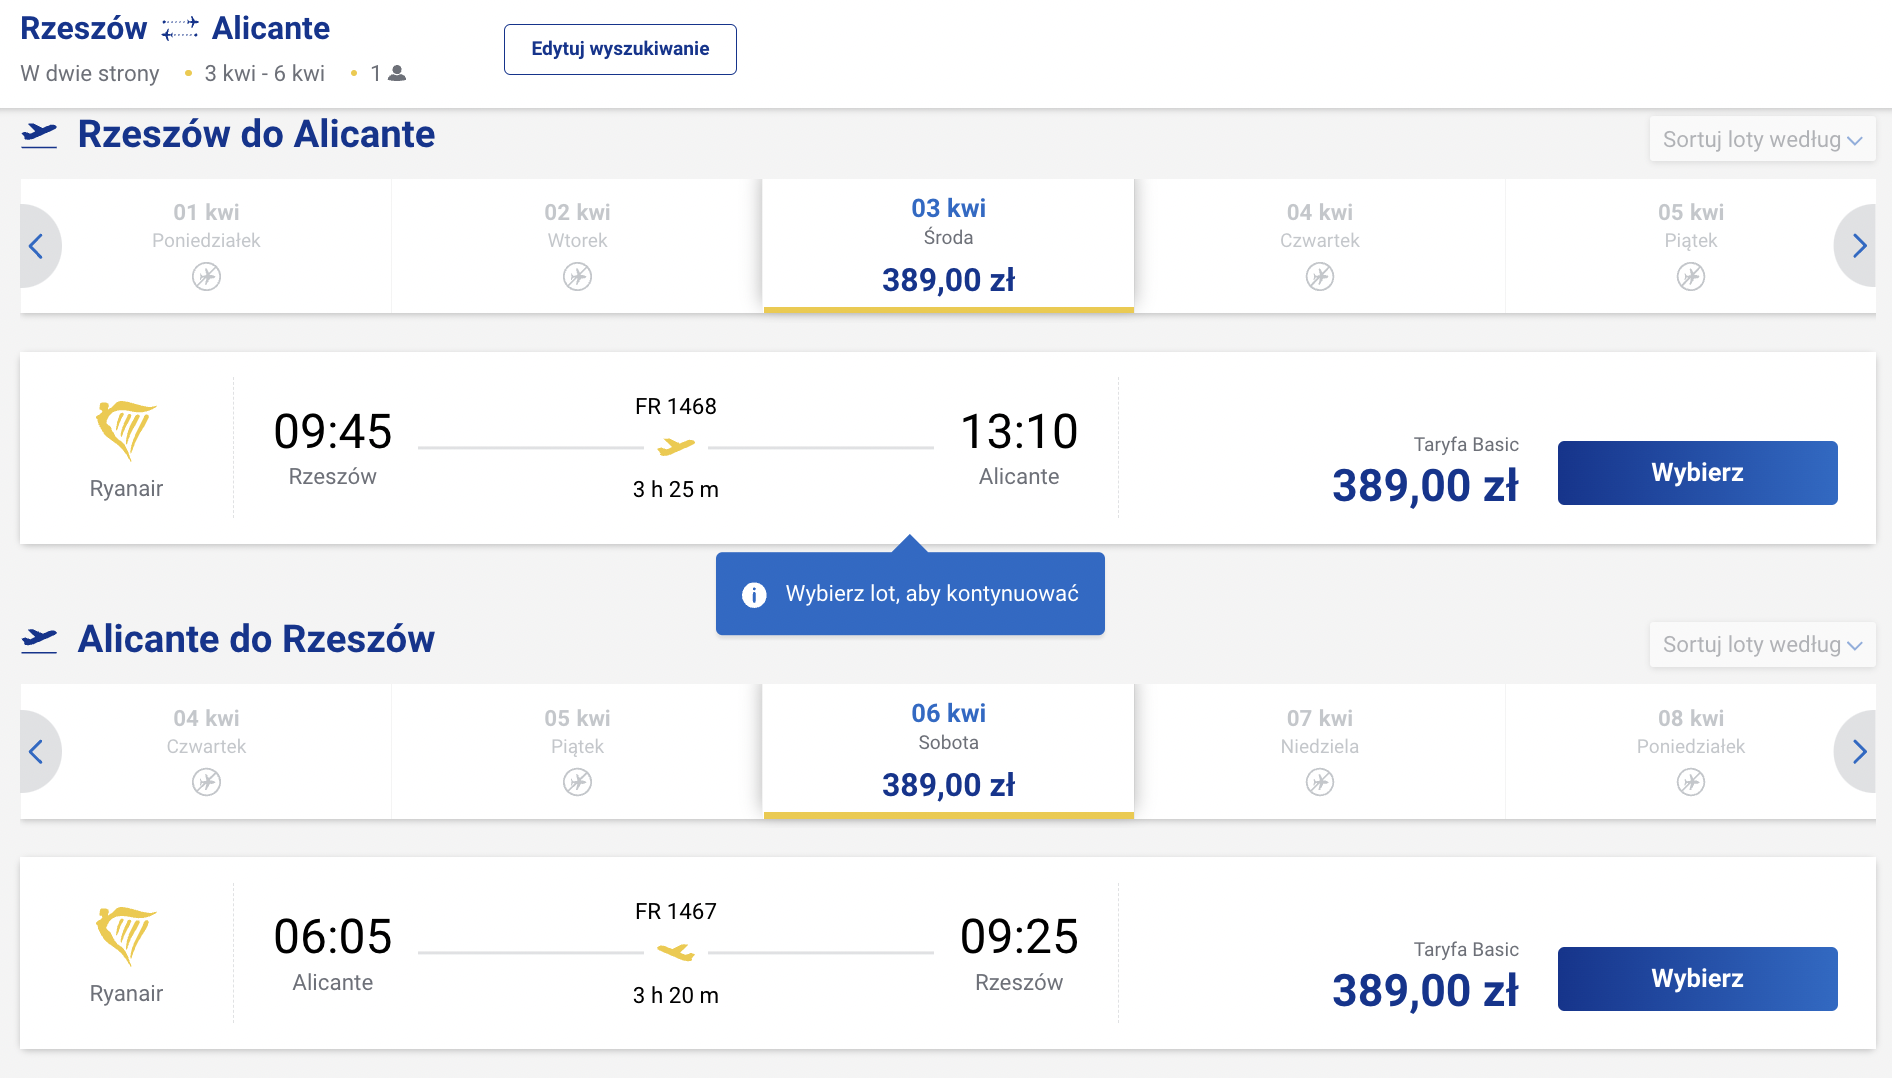The width and height of the screenshot is (1892, 1078).
Task: Open the return 'Sortuj loty według' dropdown
Action: pos(1762,644)
